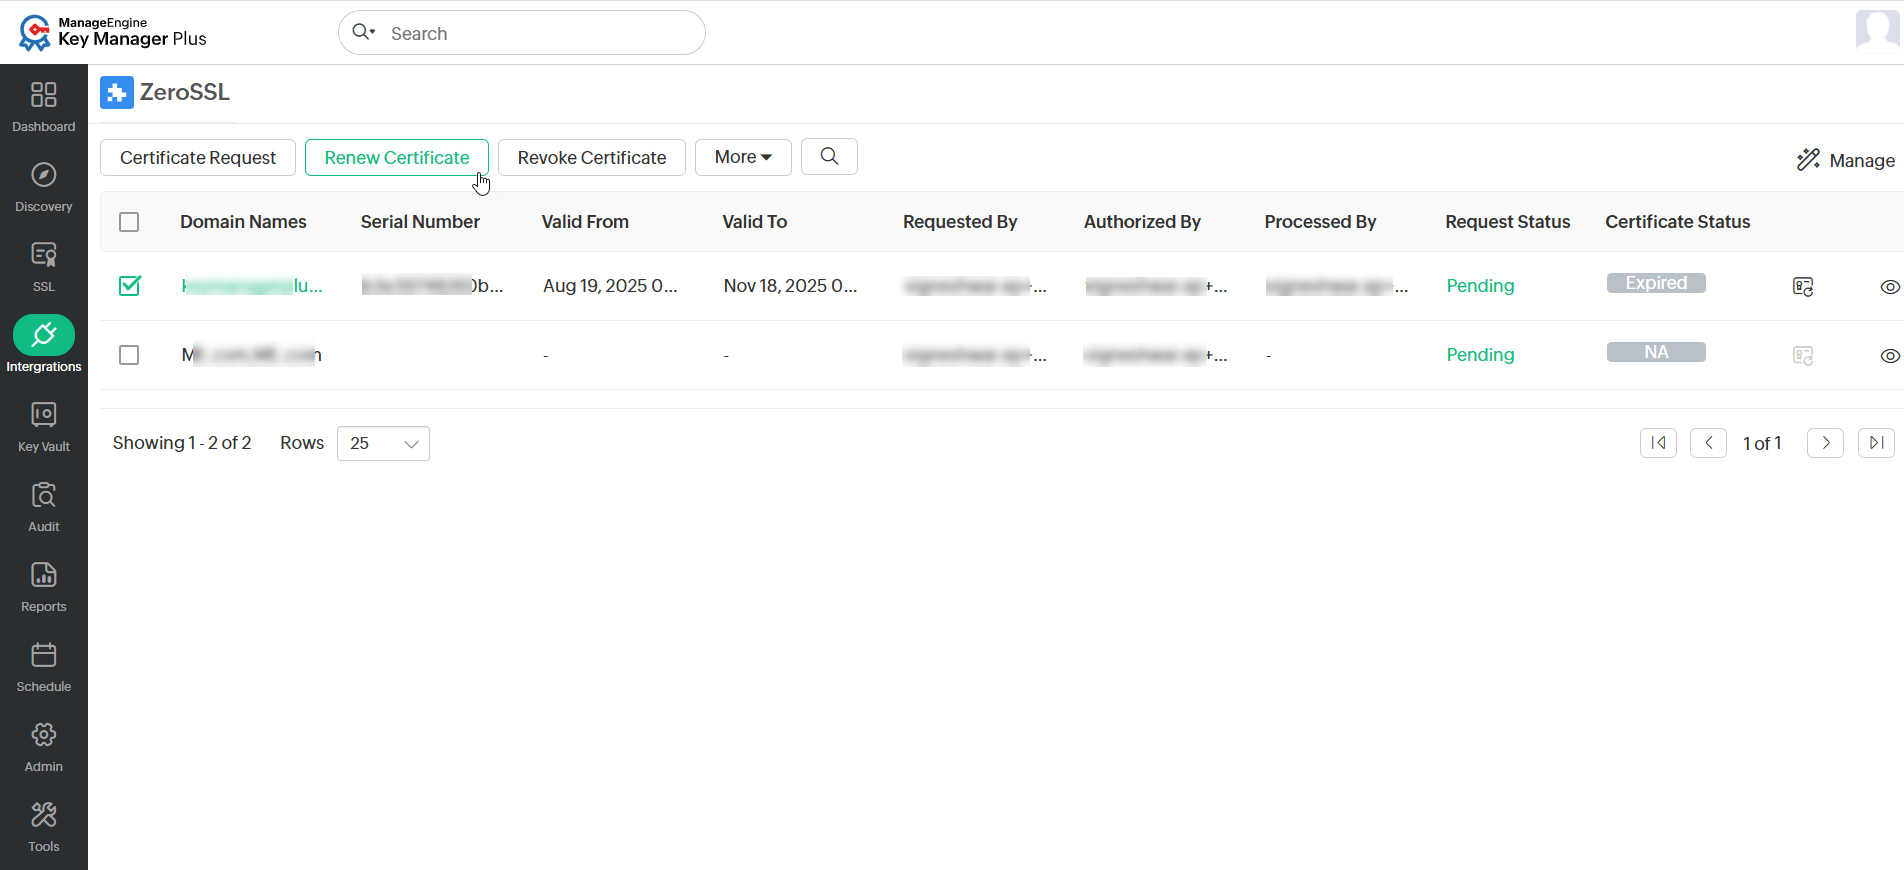Open the user profile avatar

coord(1877,30)
